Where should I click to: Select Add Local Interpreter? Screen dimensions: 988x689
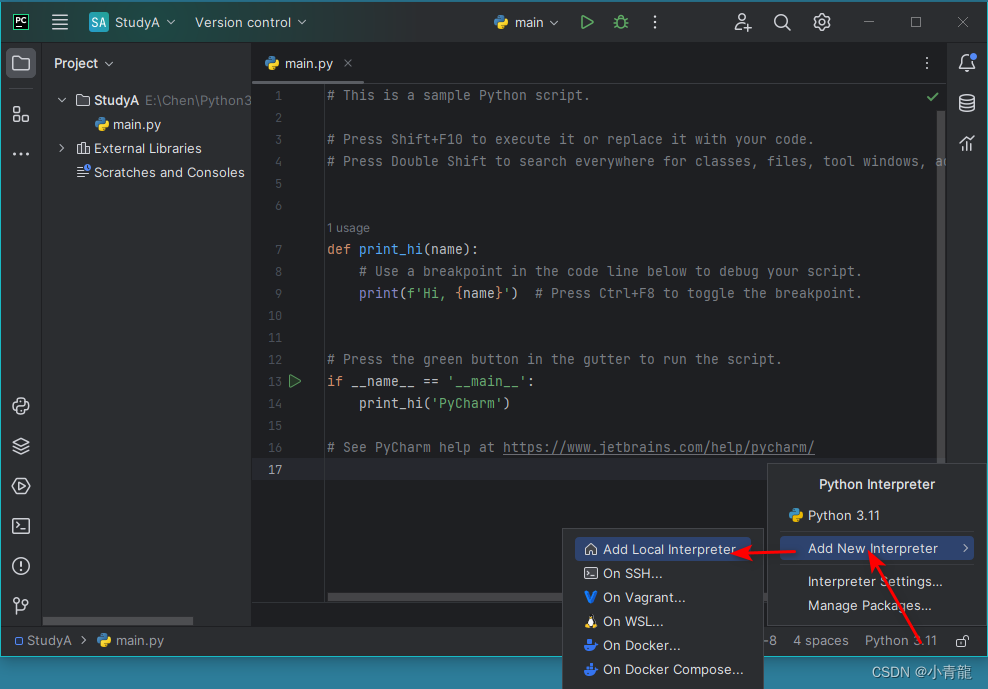[663, 549]
